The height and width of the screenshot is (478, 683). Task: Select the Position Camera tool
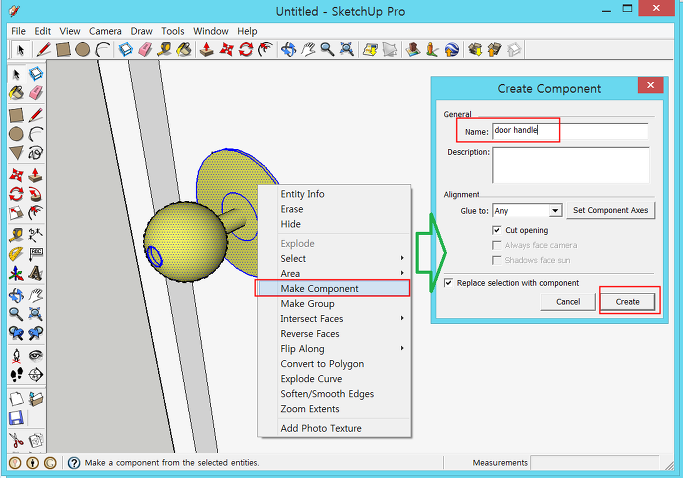pyautogui.click(x=16, y=356)
